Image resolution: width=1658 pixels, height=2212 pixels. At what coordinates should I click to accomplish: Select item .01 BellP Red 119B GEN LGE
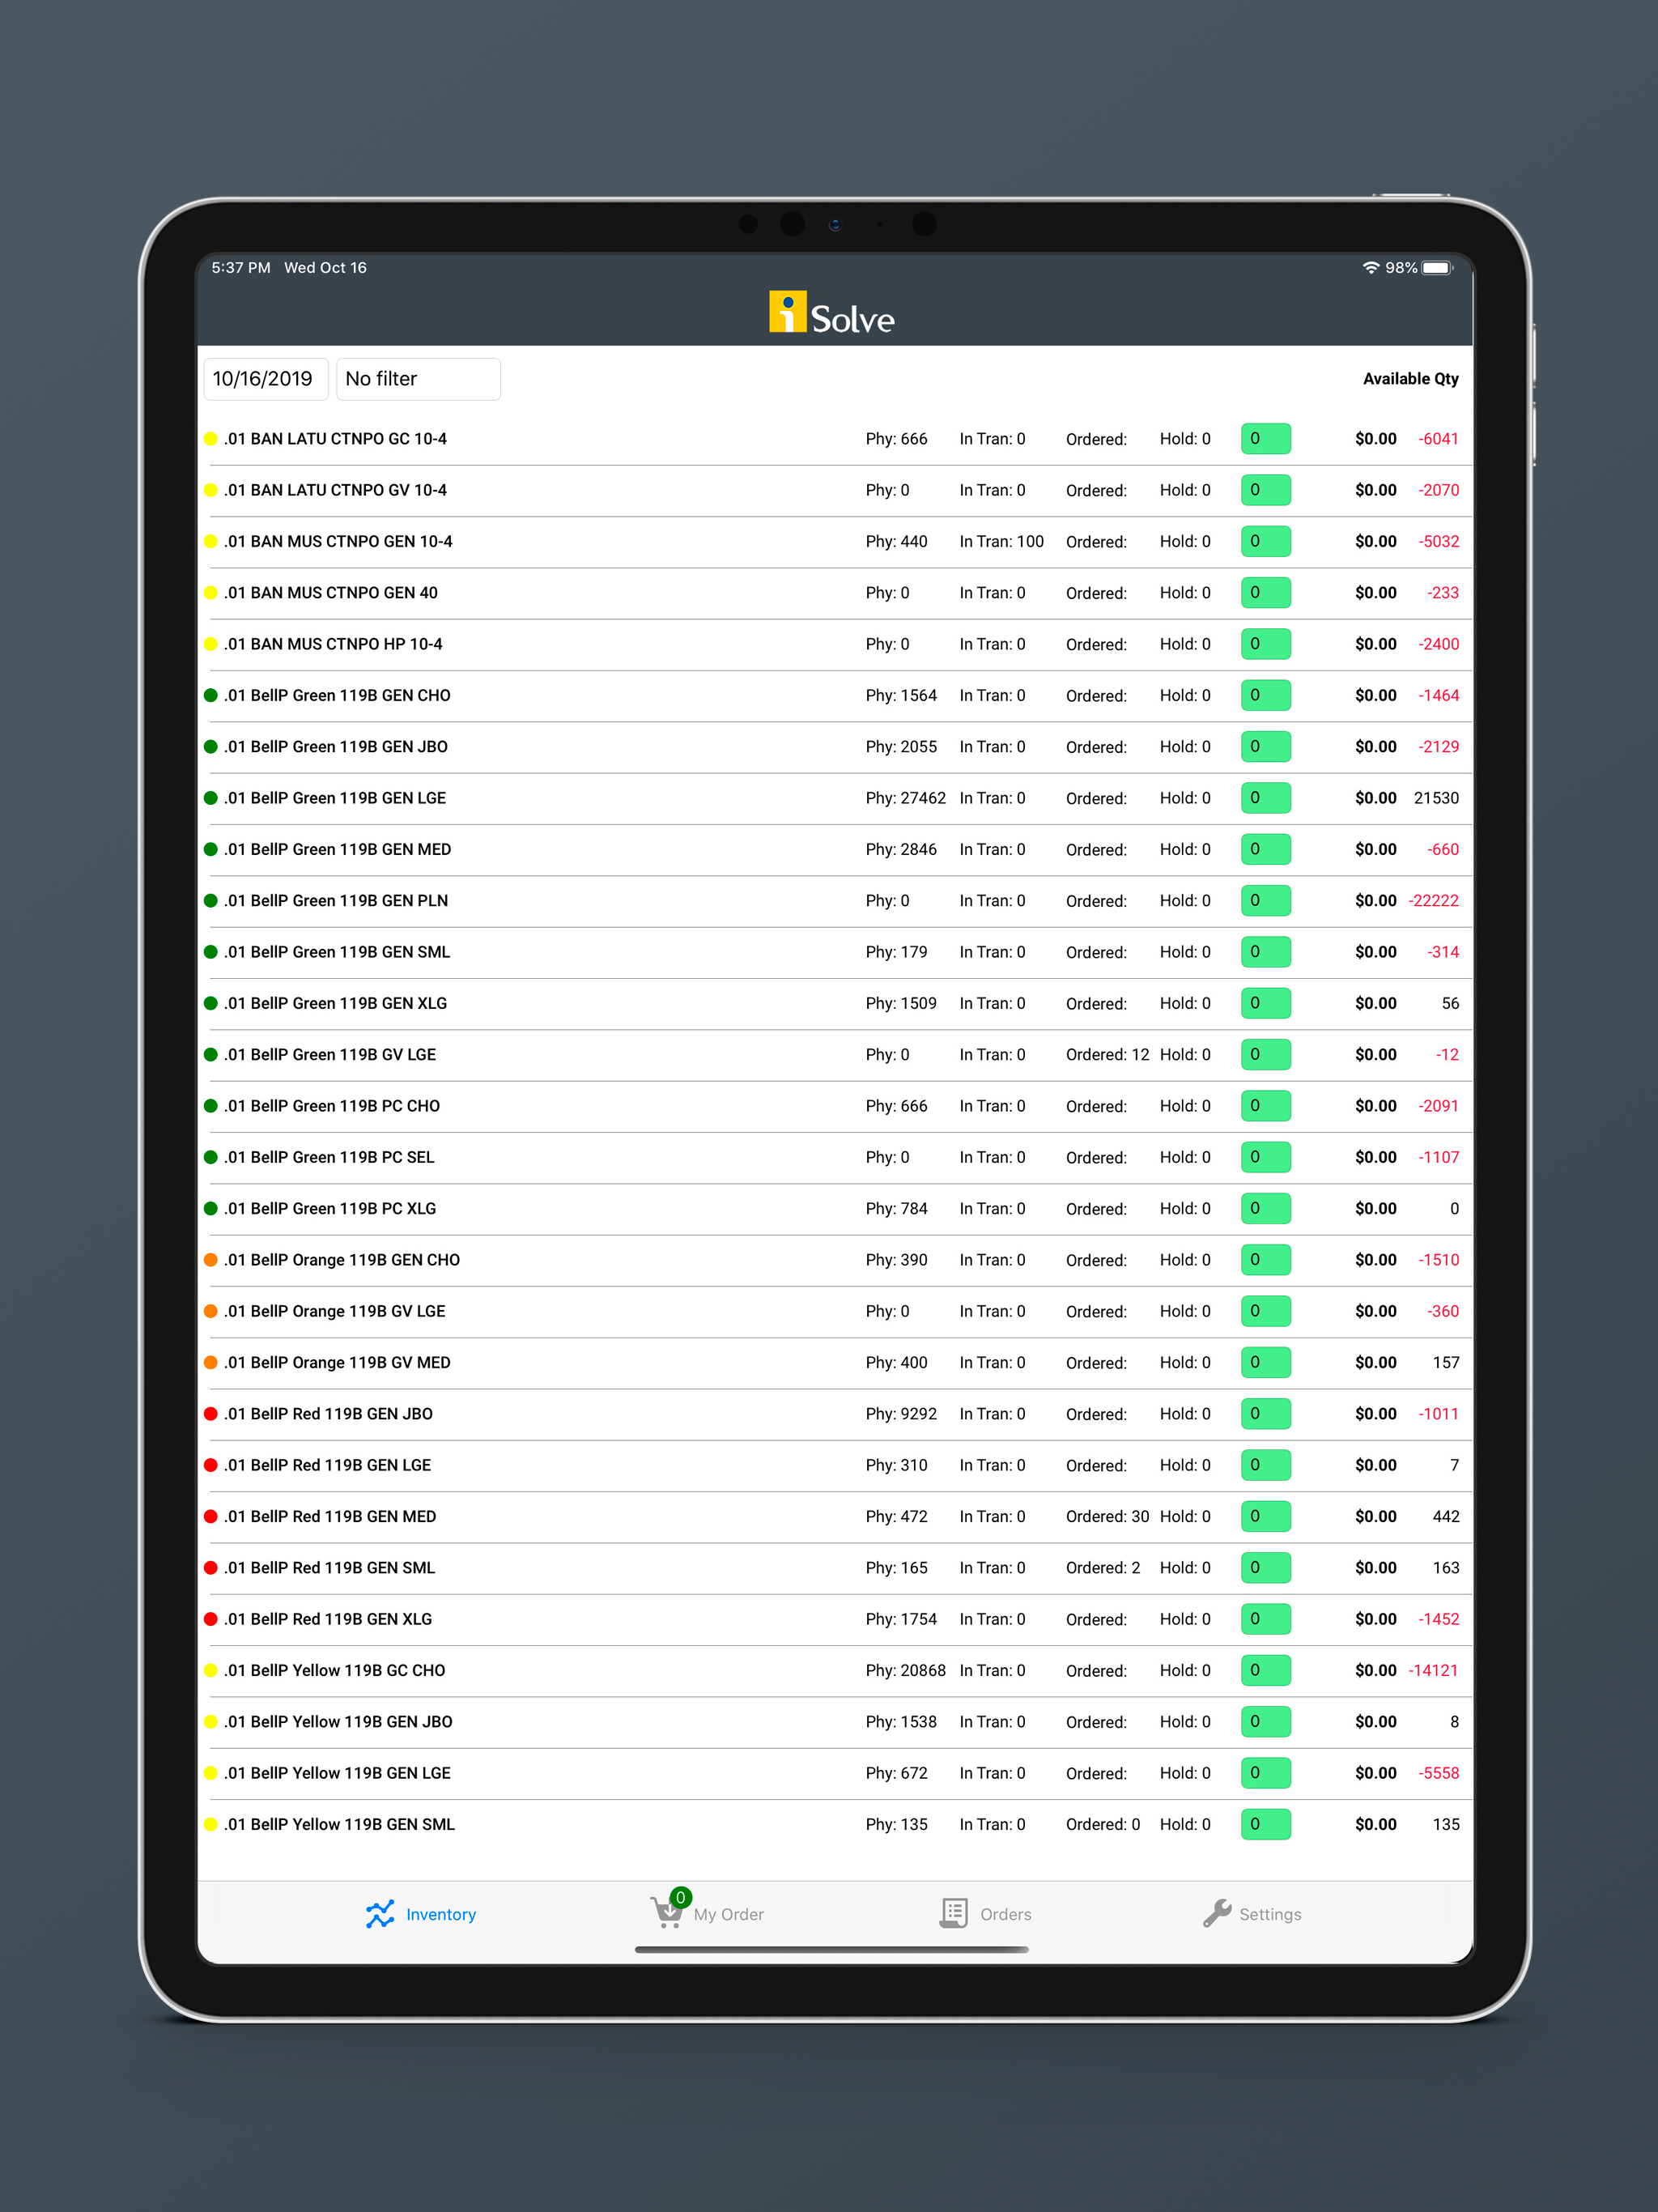tap(327, 1465)
